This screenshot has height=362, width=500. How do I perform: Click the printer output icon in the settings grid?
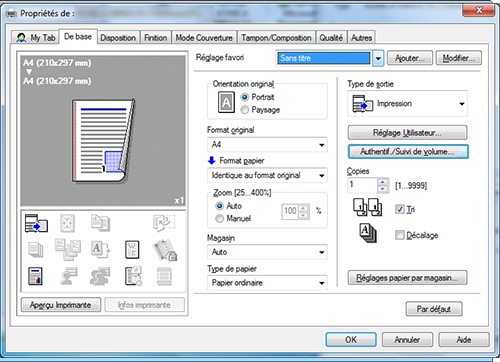pos(36,223)
